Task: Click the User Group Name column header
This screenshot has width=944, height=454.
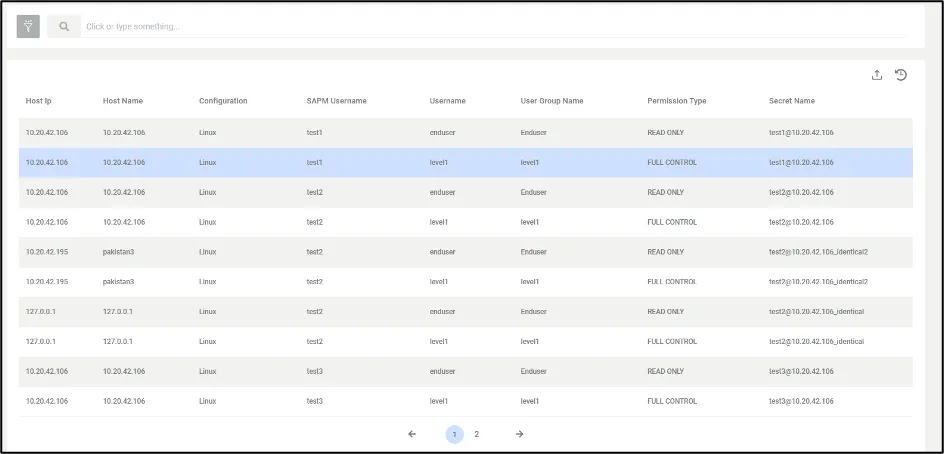Action: coord(552,101)
